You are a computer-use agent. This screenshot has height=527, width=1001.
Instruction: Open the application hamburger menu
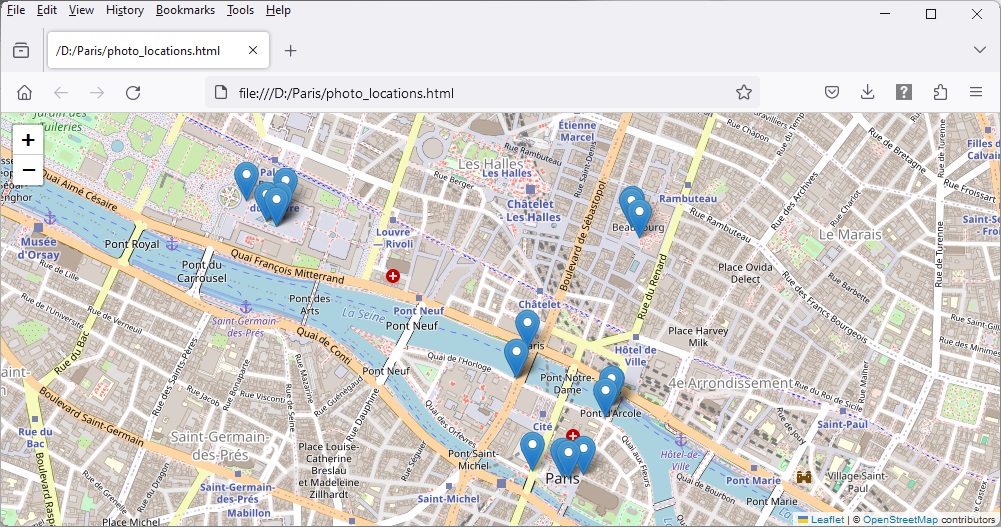coord(975,93)
